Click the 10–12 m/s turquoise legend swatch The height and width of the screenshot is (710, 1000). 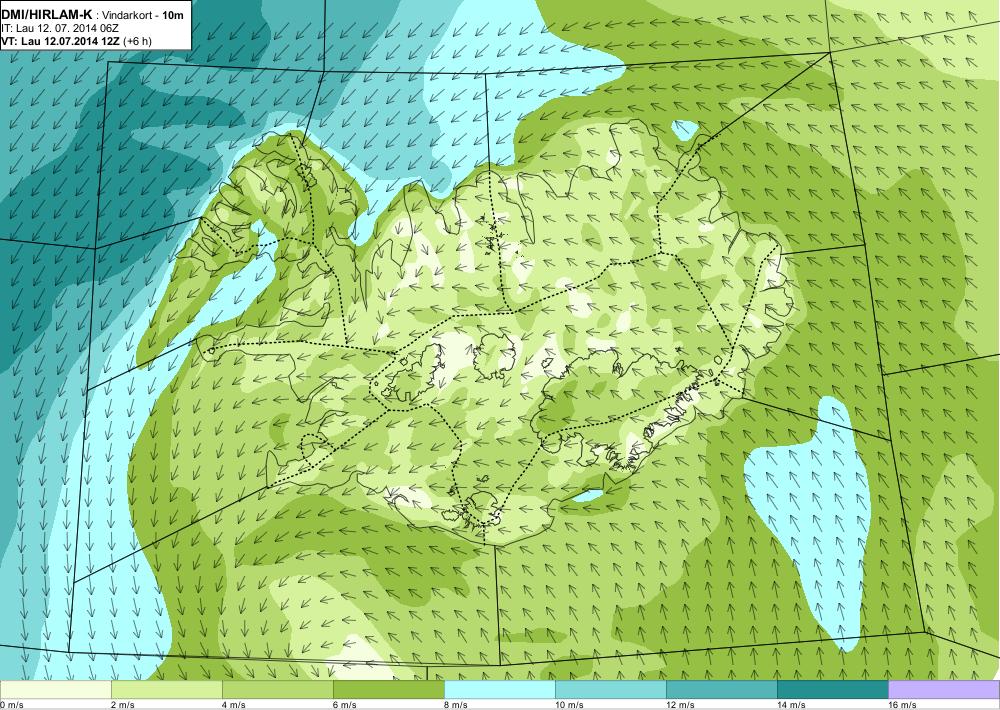pos(610,690)
